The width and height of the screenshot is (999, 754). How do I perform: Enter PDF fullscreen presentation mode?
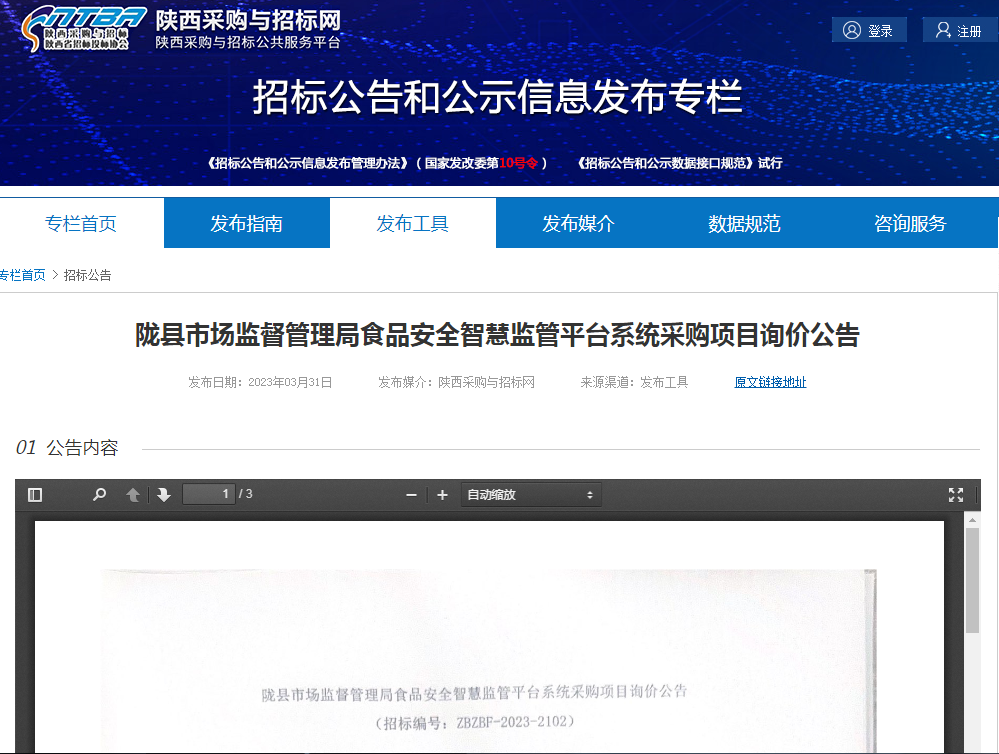point(956,495)
